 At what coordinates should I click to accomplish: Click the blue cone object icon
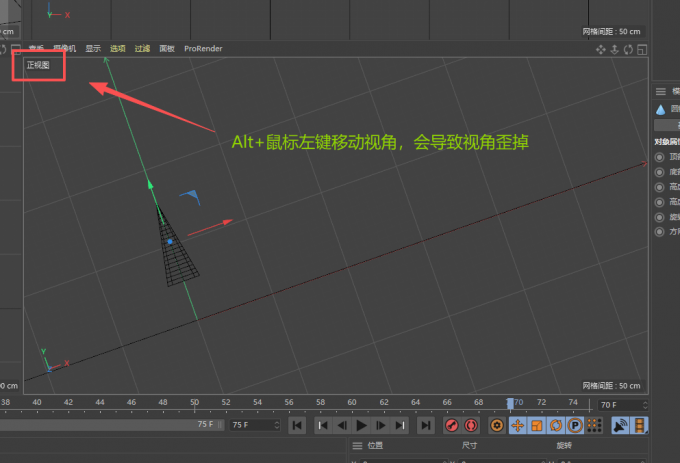660,109
